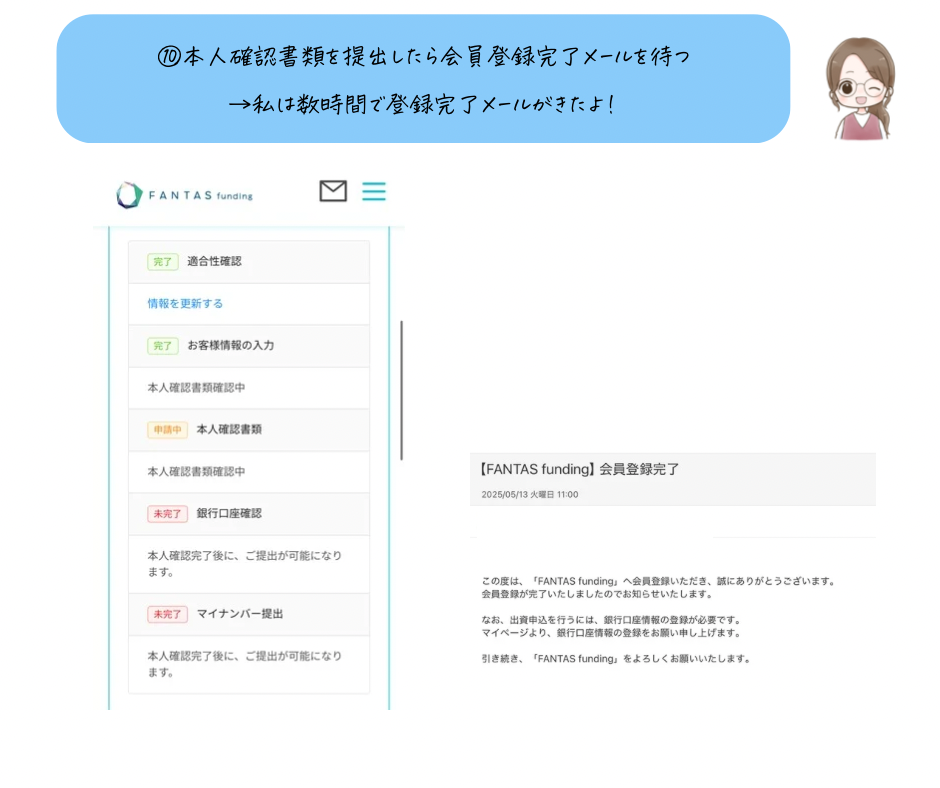Open the mail envelope icon

point(333,191)
